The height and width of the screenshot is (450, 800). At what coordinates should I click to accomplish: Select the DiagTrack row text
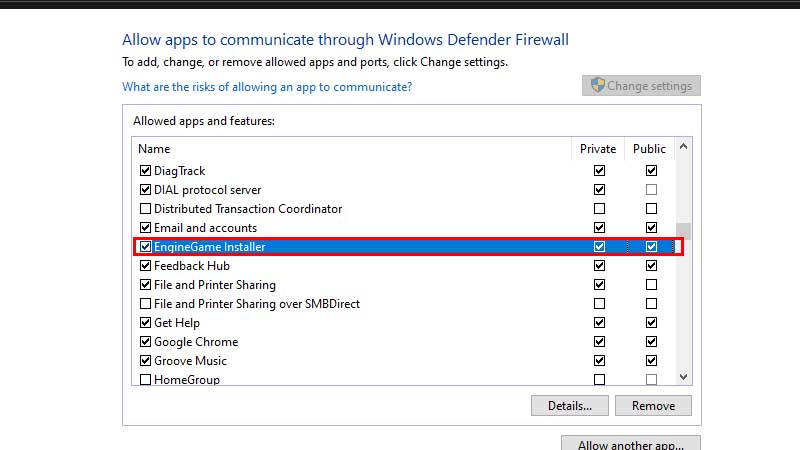[x=180, y=171]
